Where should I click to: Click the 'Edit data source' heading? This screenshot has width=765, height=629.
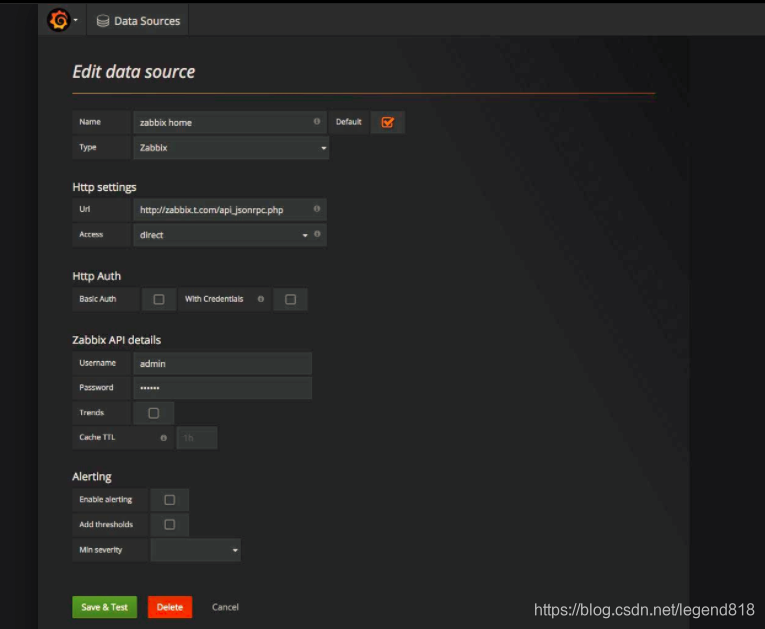(x=134, y=72)
